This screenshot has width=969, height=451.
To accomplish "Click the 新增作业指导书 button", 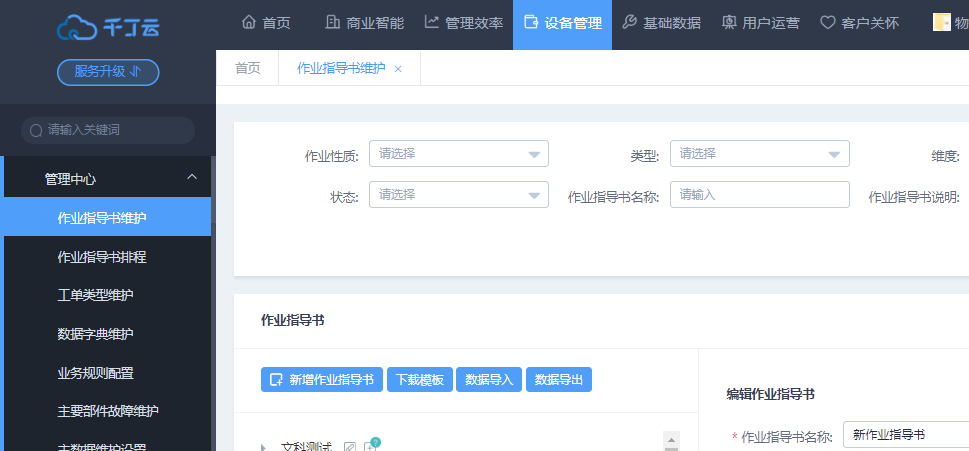I will click(322, 379).
